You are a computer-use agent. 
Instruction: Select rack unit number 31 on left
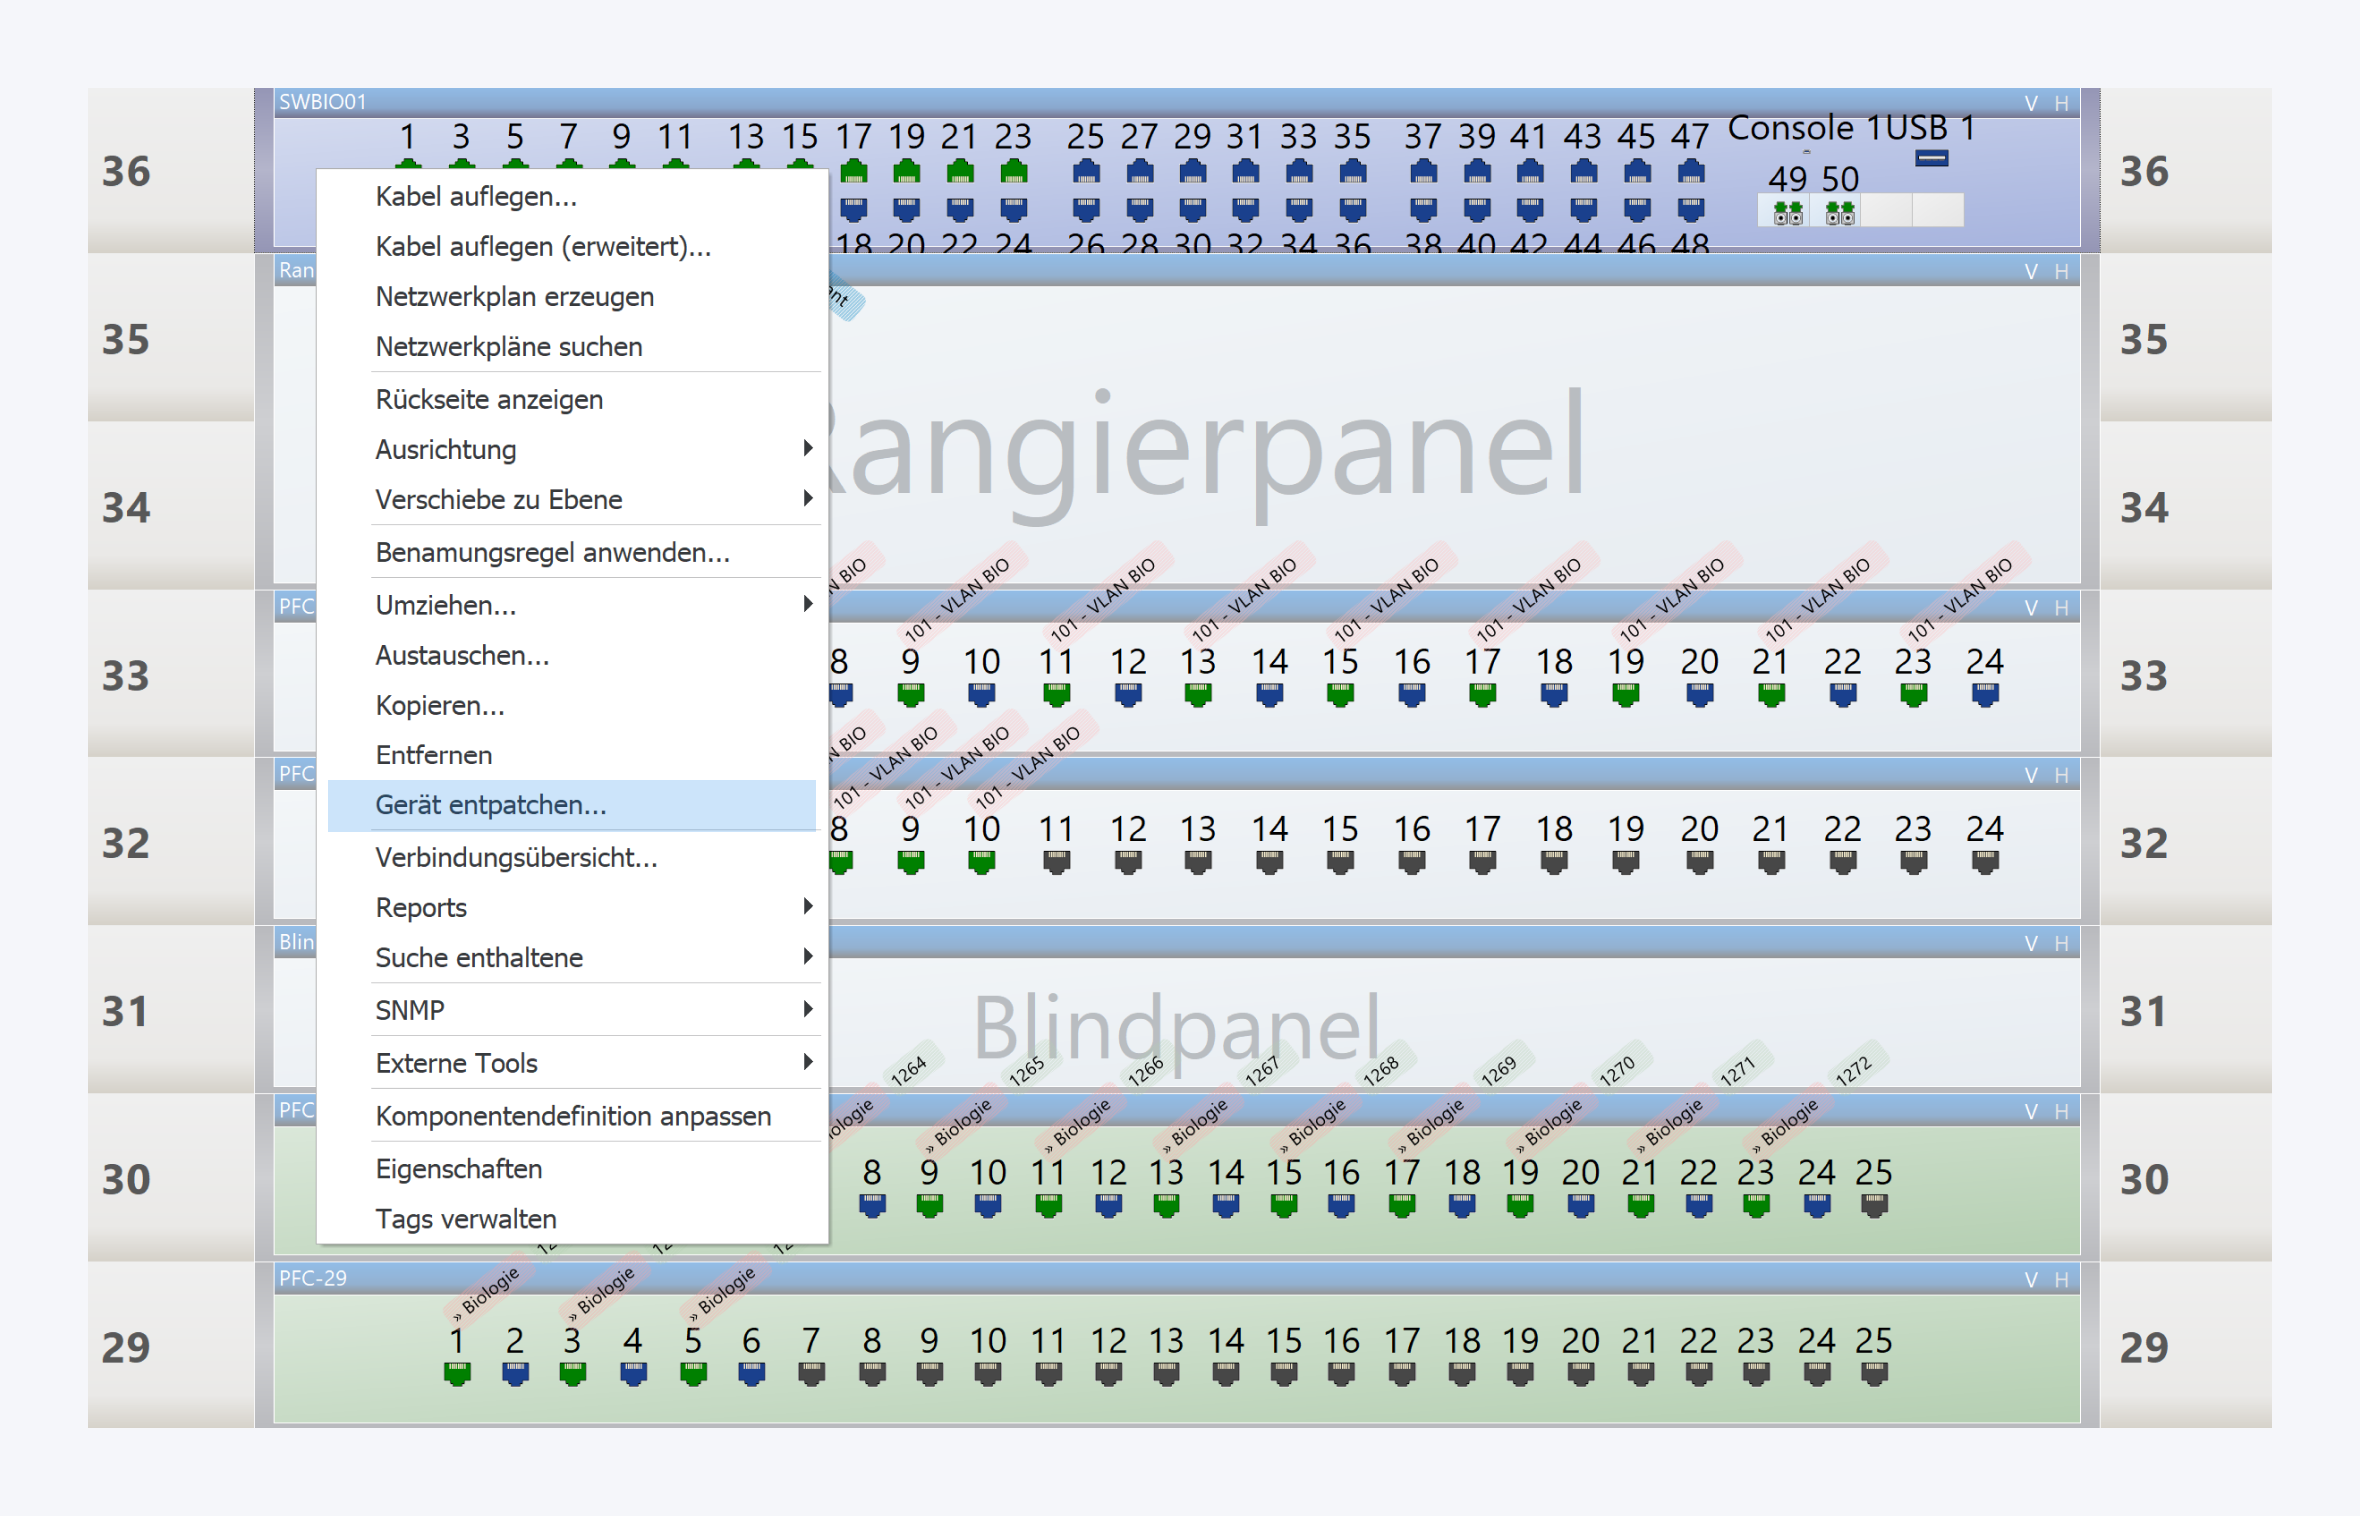126,1011
